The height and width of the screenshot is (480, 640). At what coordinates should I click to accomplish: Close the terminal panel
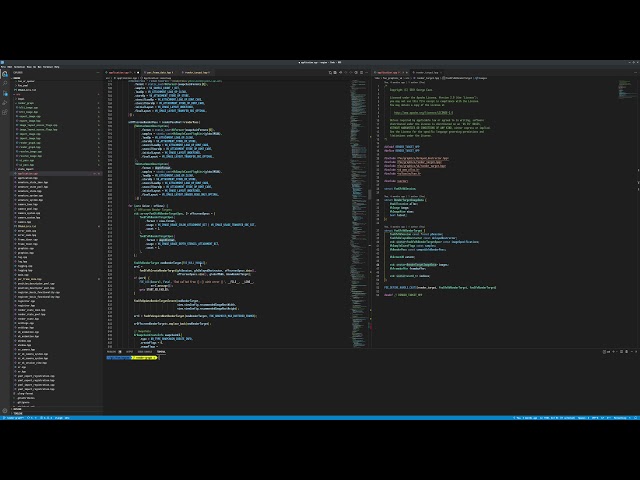(636, 351)
